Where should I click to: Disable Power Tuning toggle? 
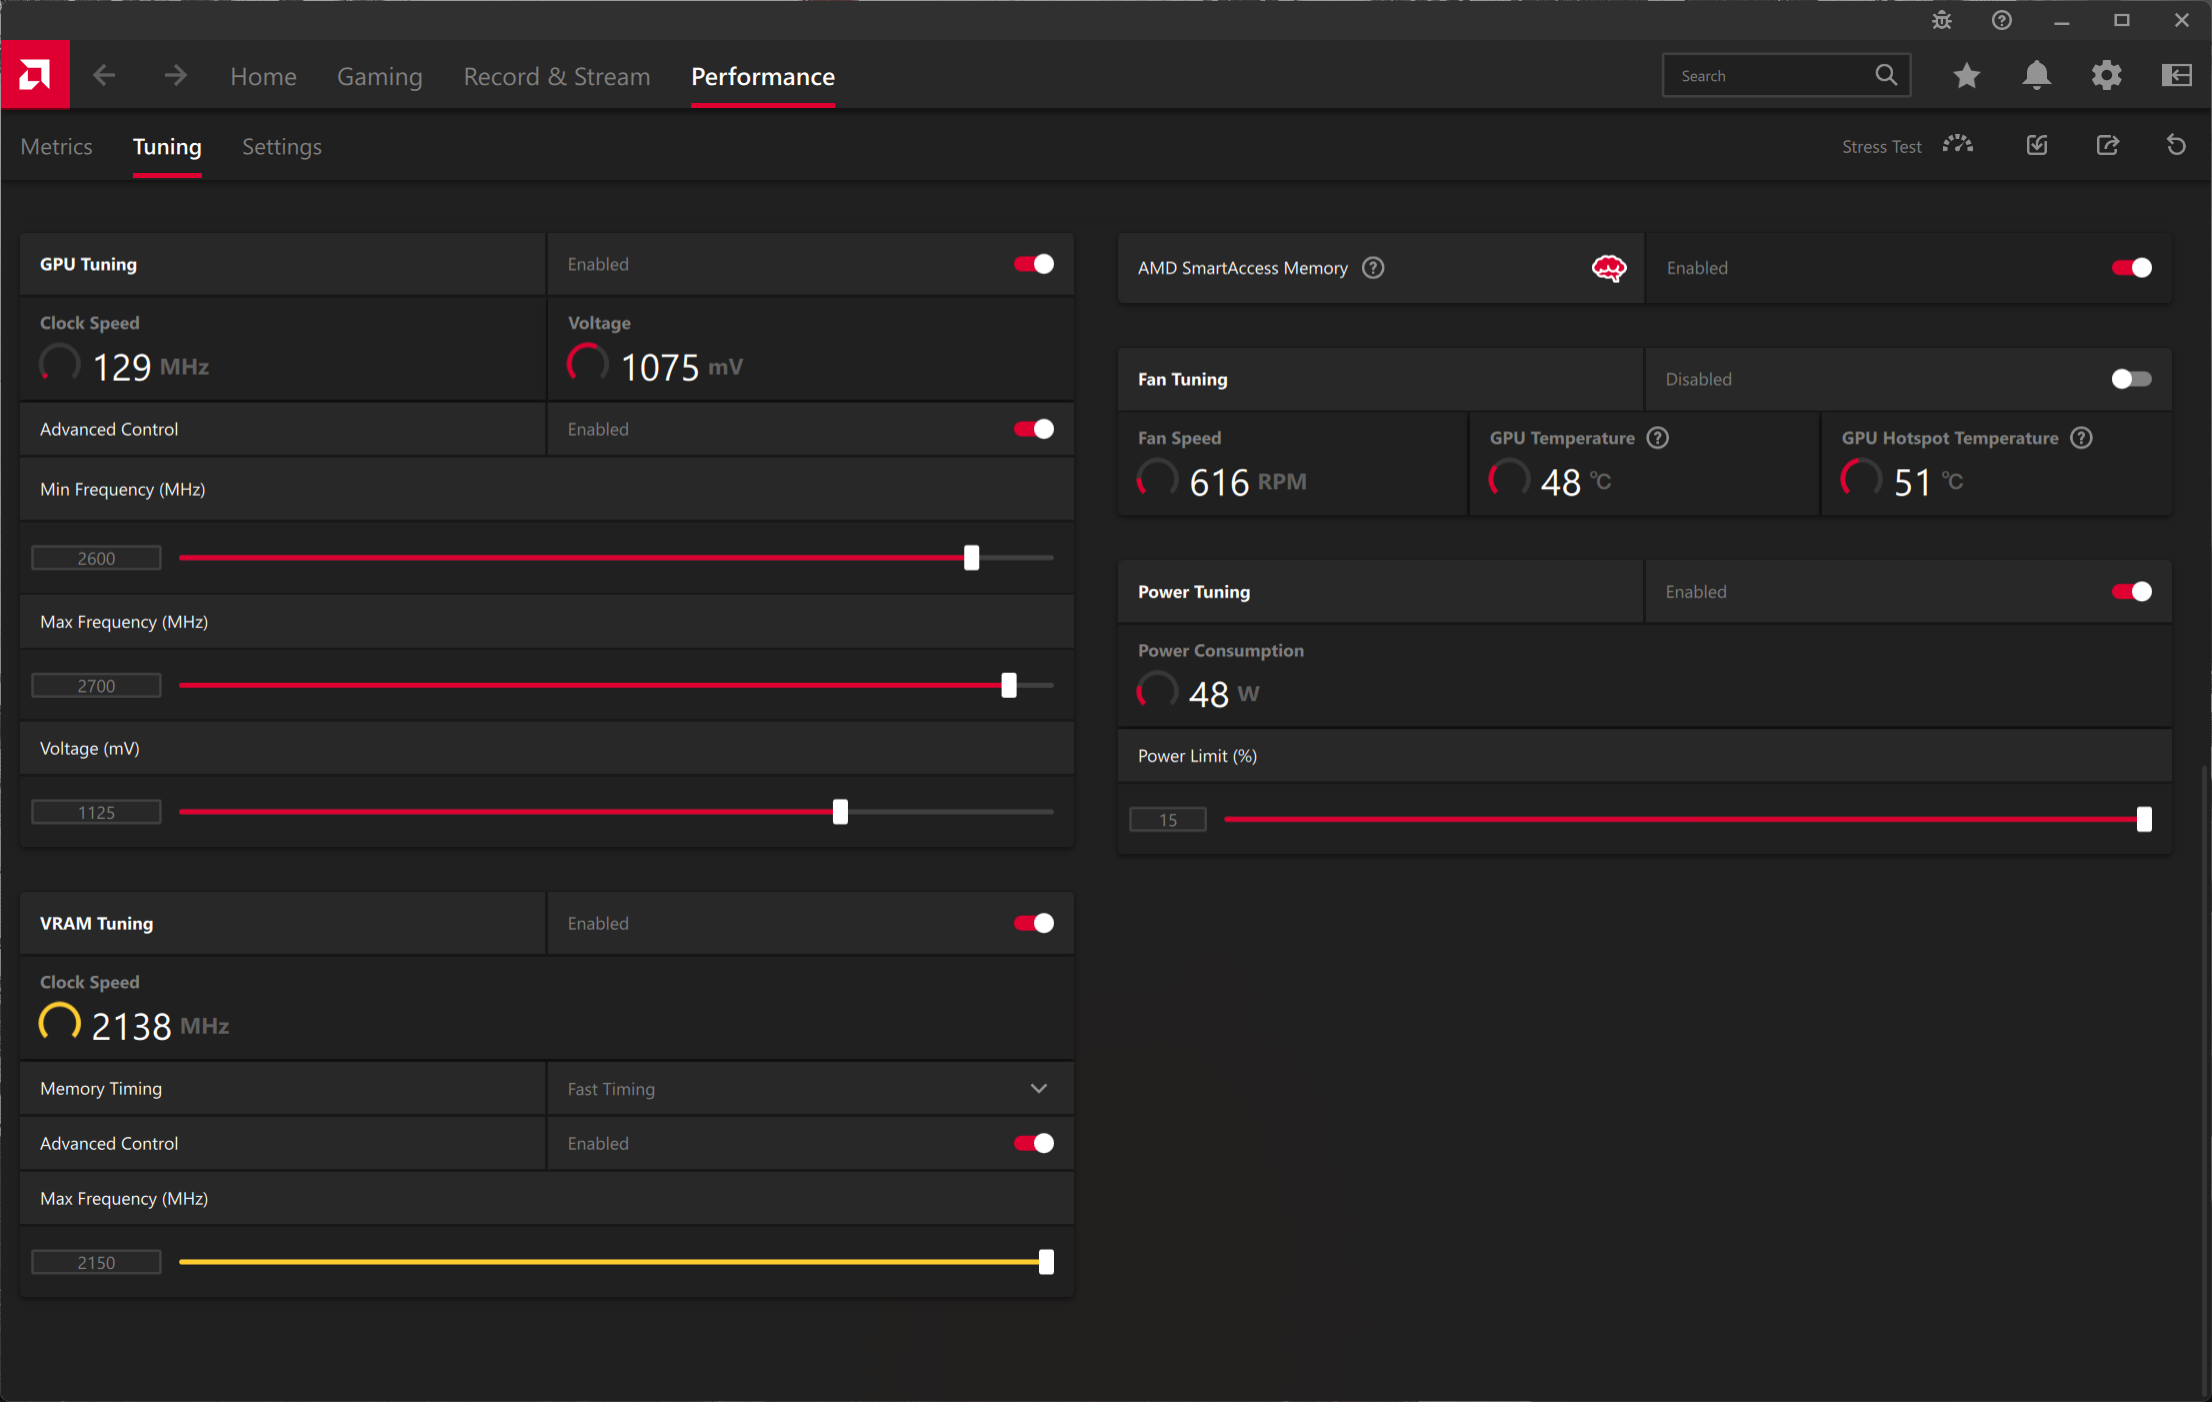[x=2131, y=592]
